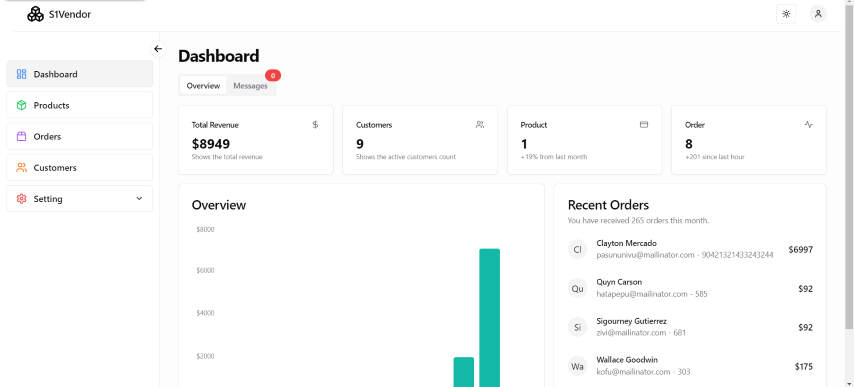Click '+201 since last hour' text

(x=715, y=157)
